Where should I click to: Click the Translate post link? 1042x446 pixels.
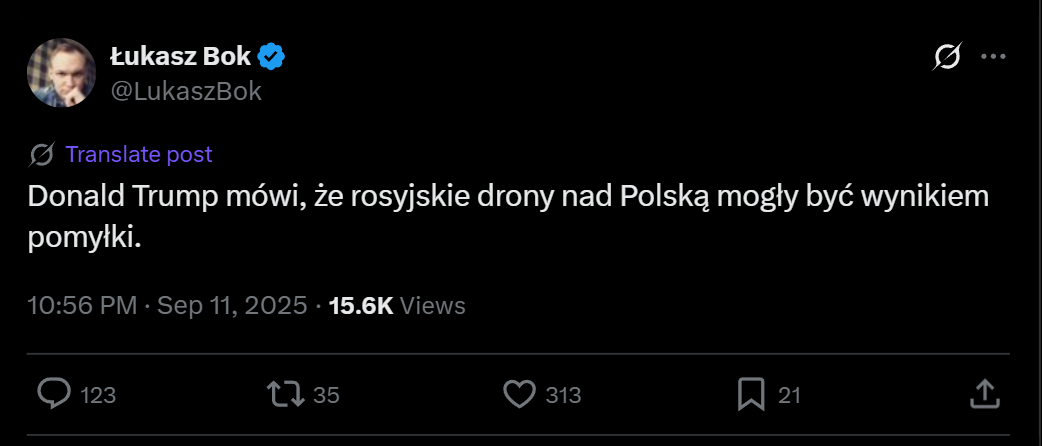point(139,154)
